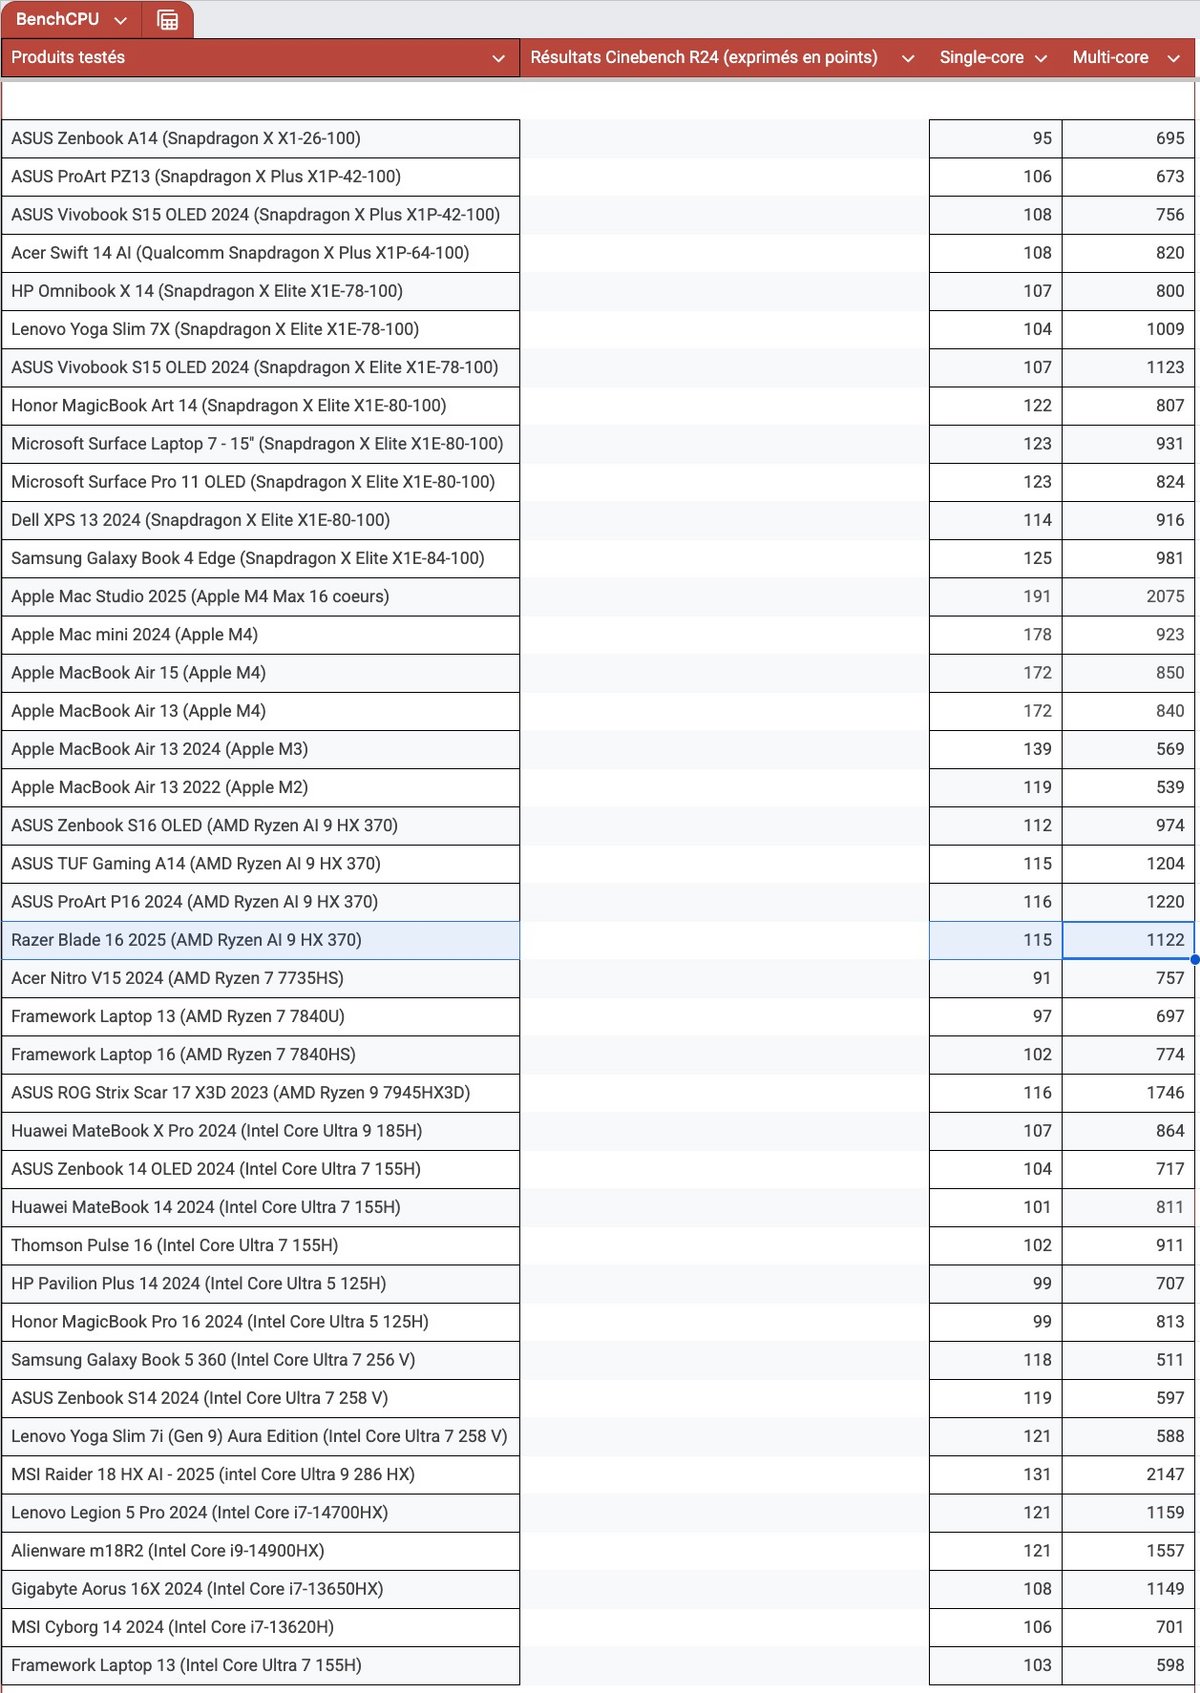Select the ASUS Zenbook S16 OLED product cell
1200x1693 pixels.
pos(260,826)
